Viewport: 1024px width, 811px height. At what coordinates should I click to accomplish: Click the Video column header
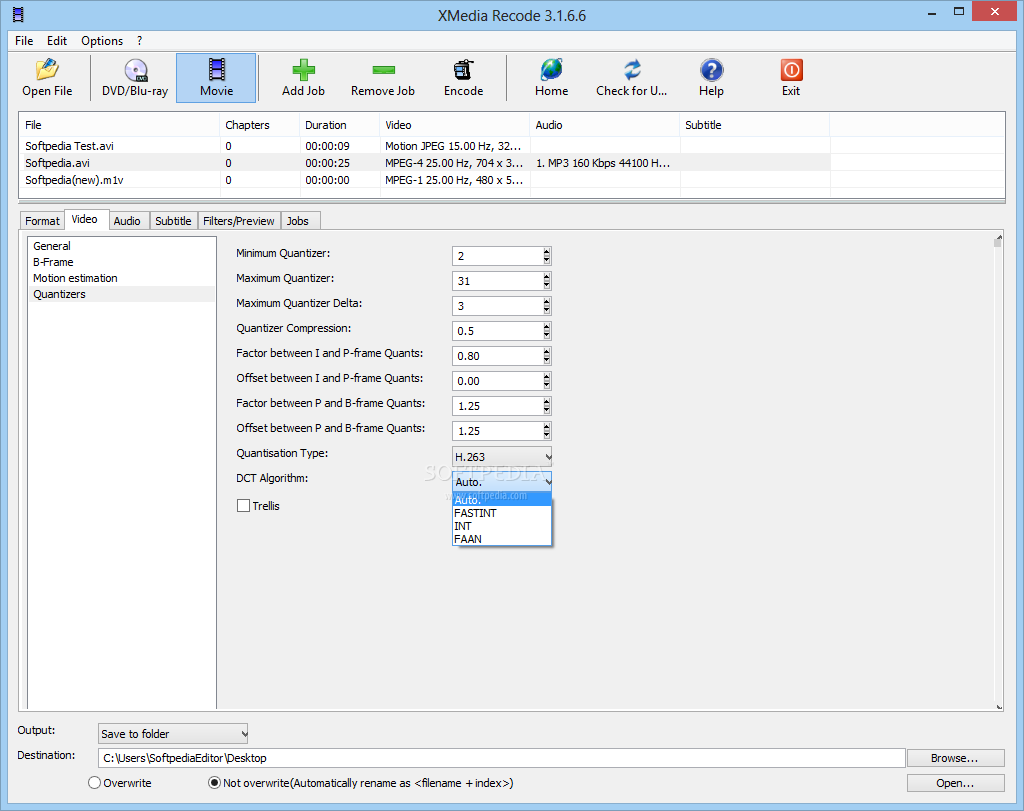[x=455, y=125]
